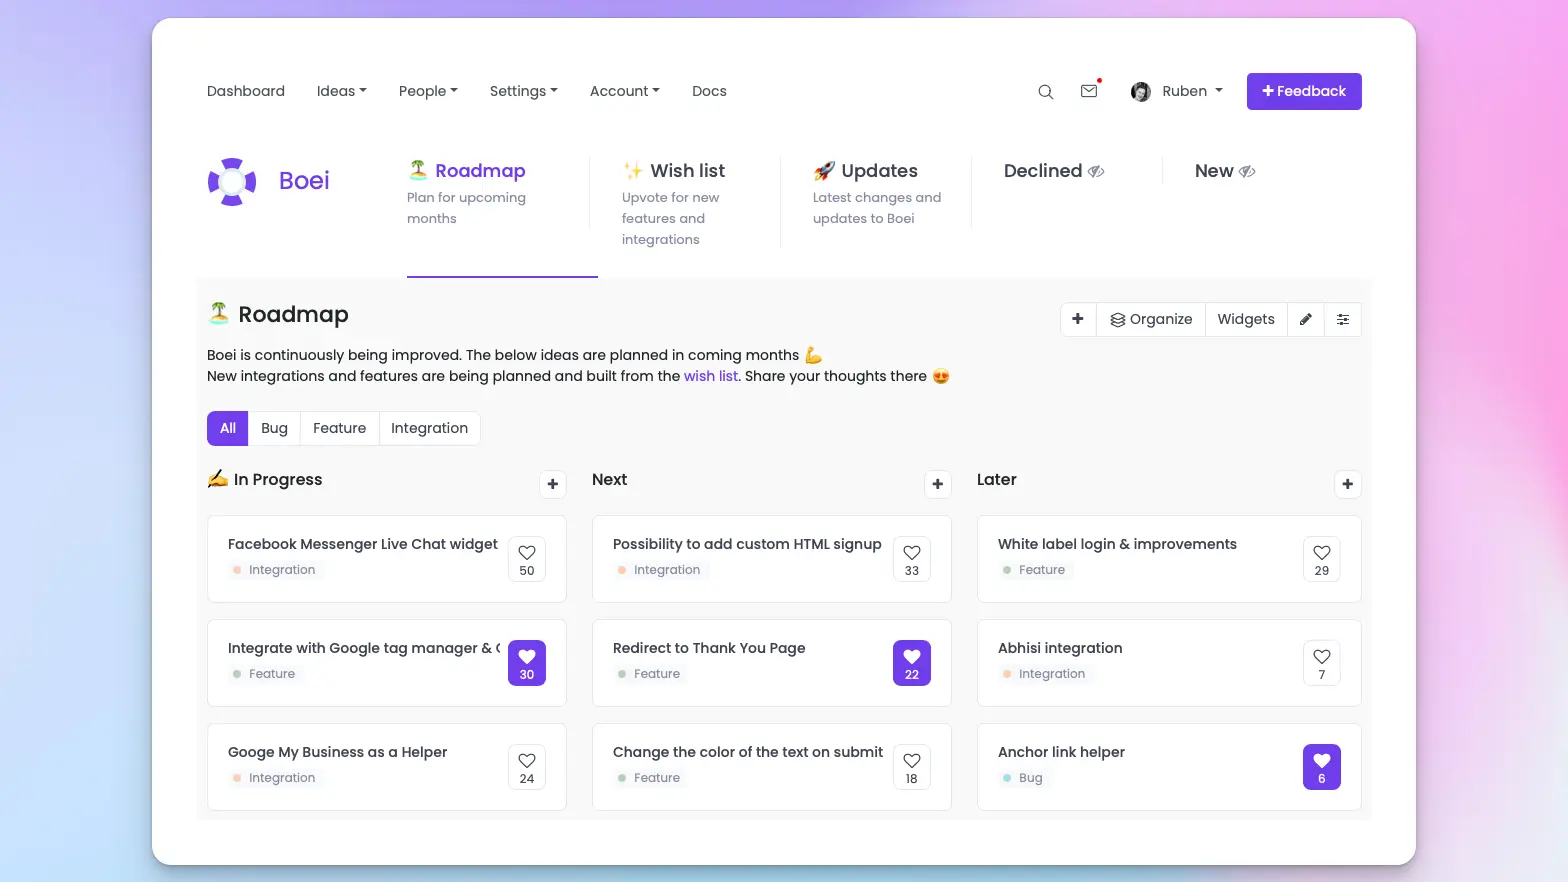
Task: Click the Boei logo icon
Action: point(232,182)
